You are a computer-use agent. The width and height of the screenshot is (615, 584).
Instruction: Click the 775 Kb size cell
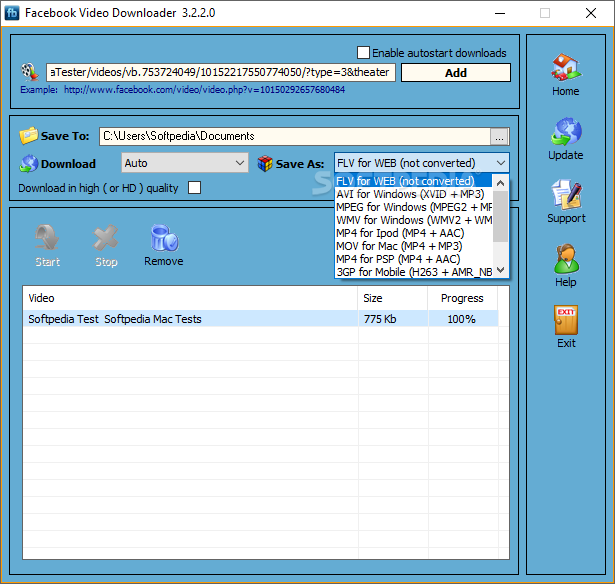(x=393, y=318)
